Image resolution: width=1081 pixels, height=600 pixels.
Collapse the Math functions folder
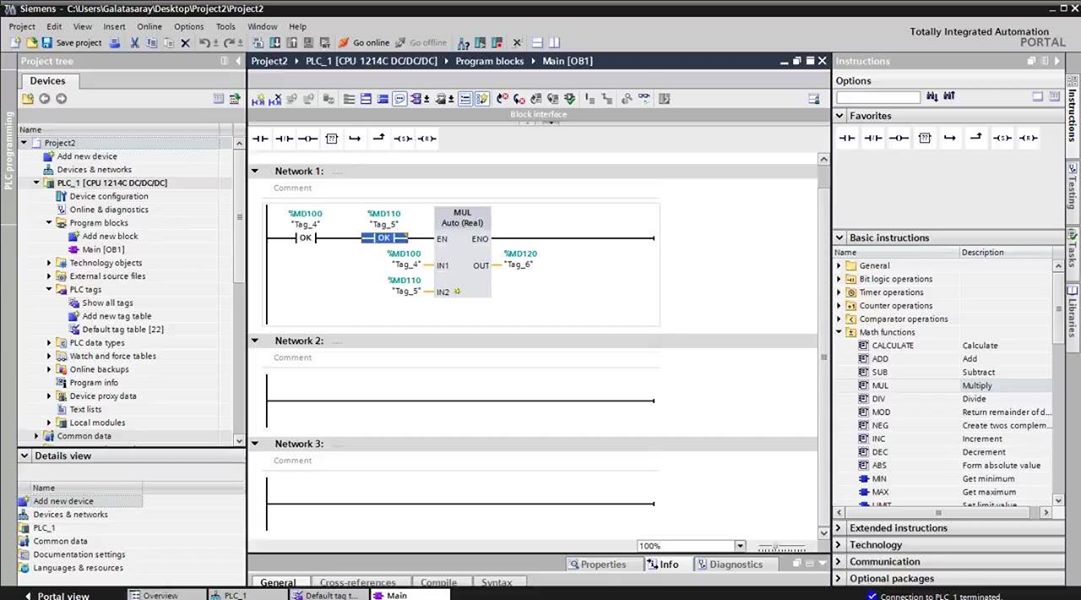839,332
